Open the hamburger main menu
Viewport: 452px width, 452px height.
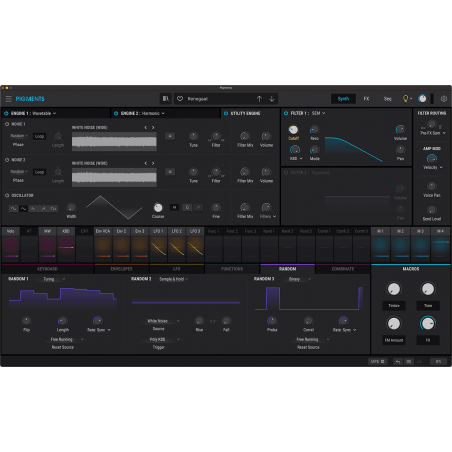pyautogui.click(x=9, y=99)
